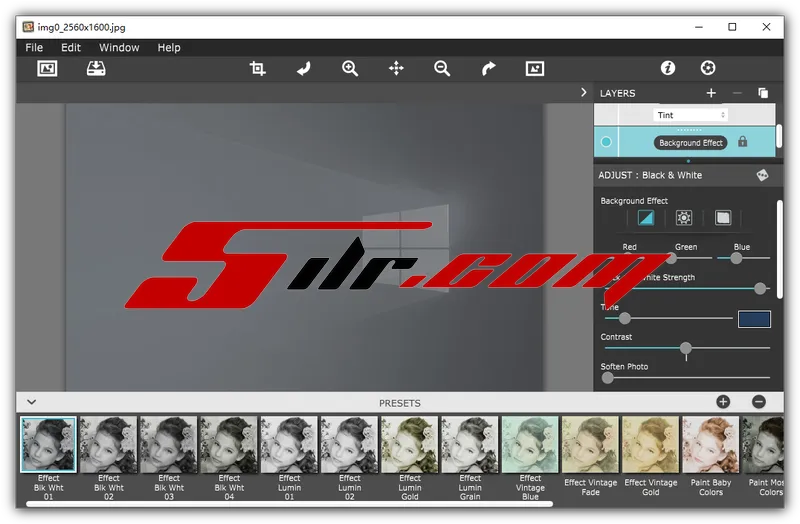Open the Tint layer type dropdown
Viewport: 800px width, 524px height.
tap(690, 115)
